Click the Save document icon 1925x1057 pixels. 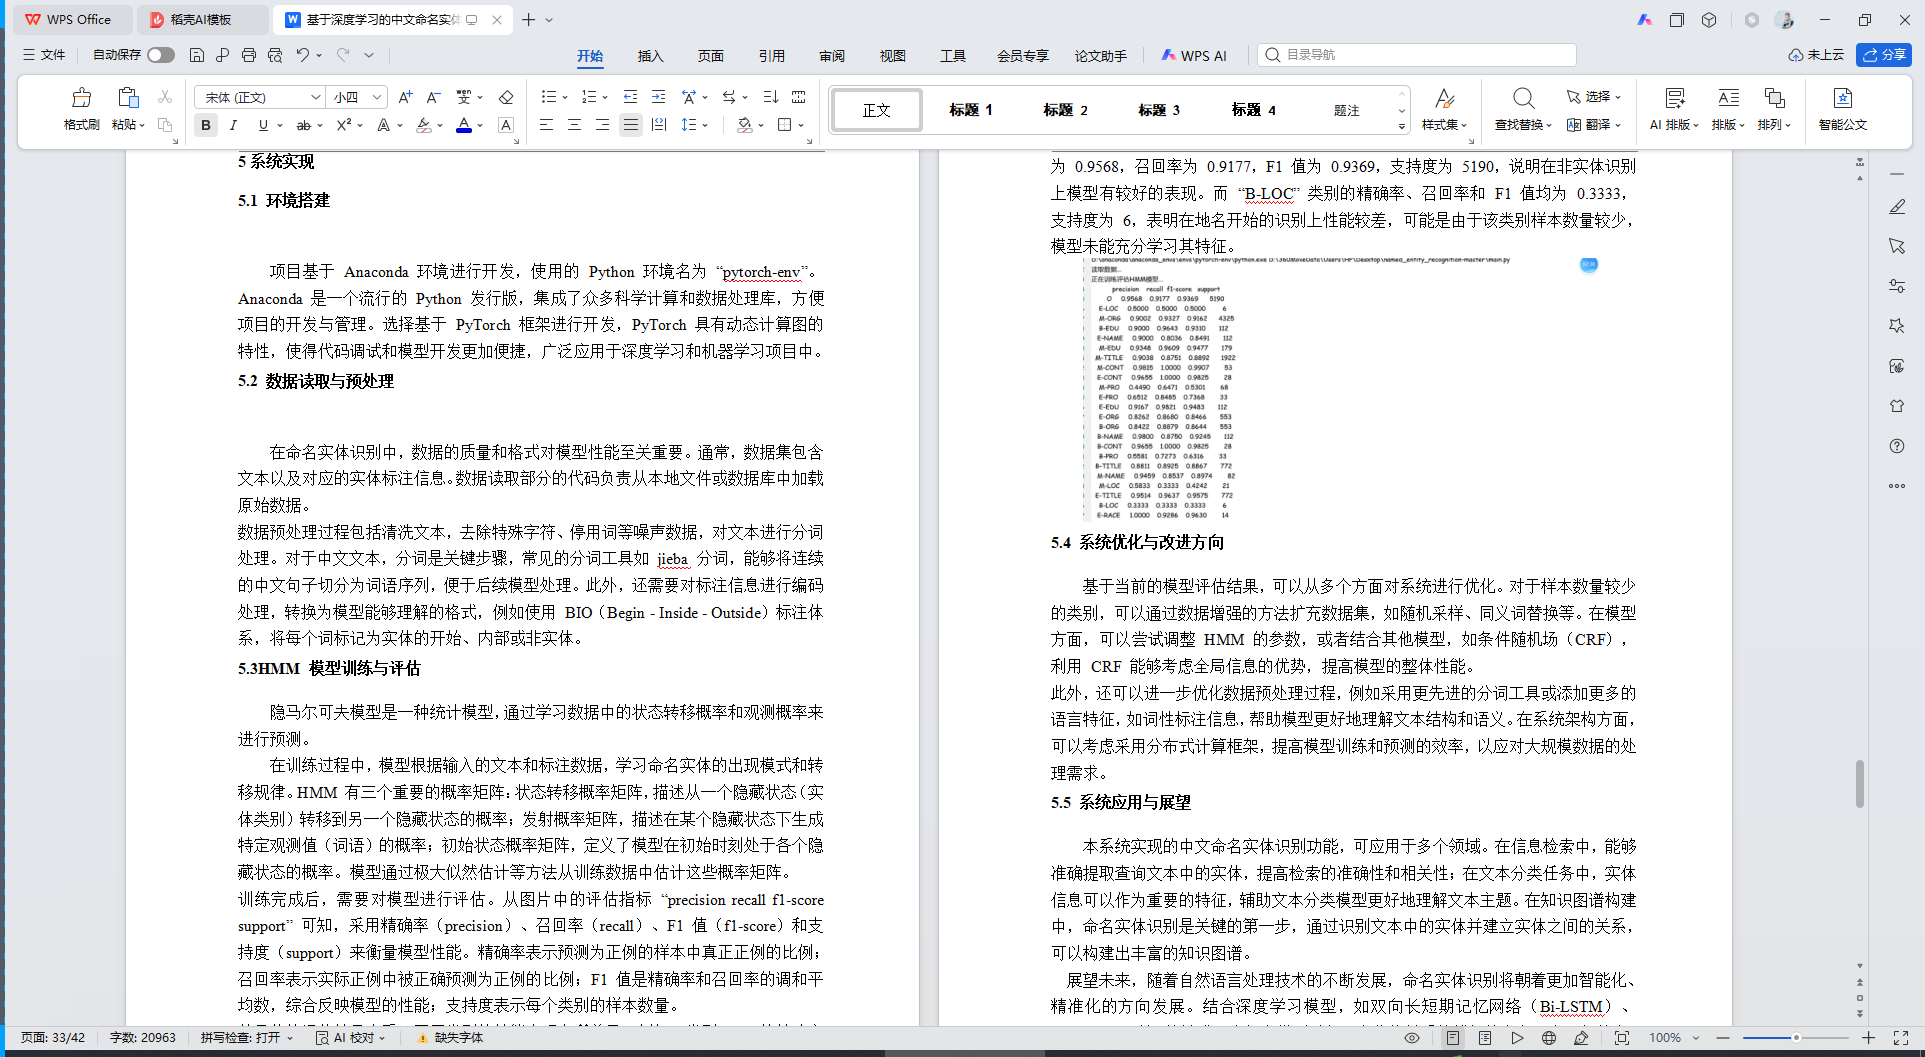(197, 55)
